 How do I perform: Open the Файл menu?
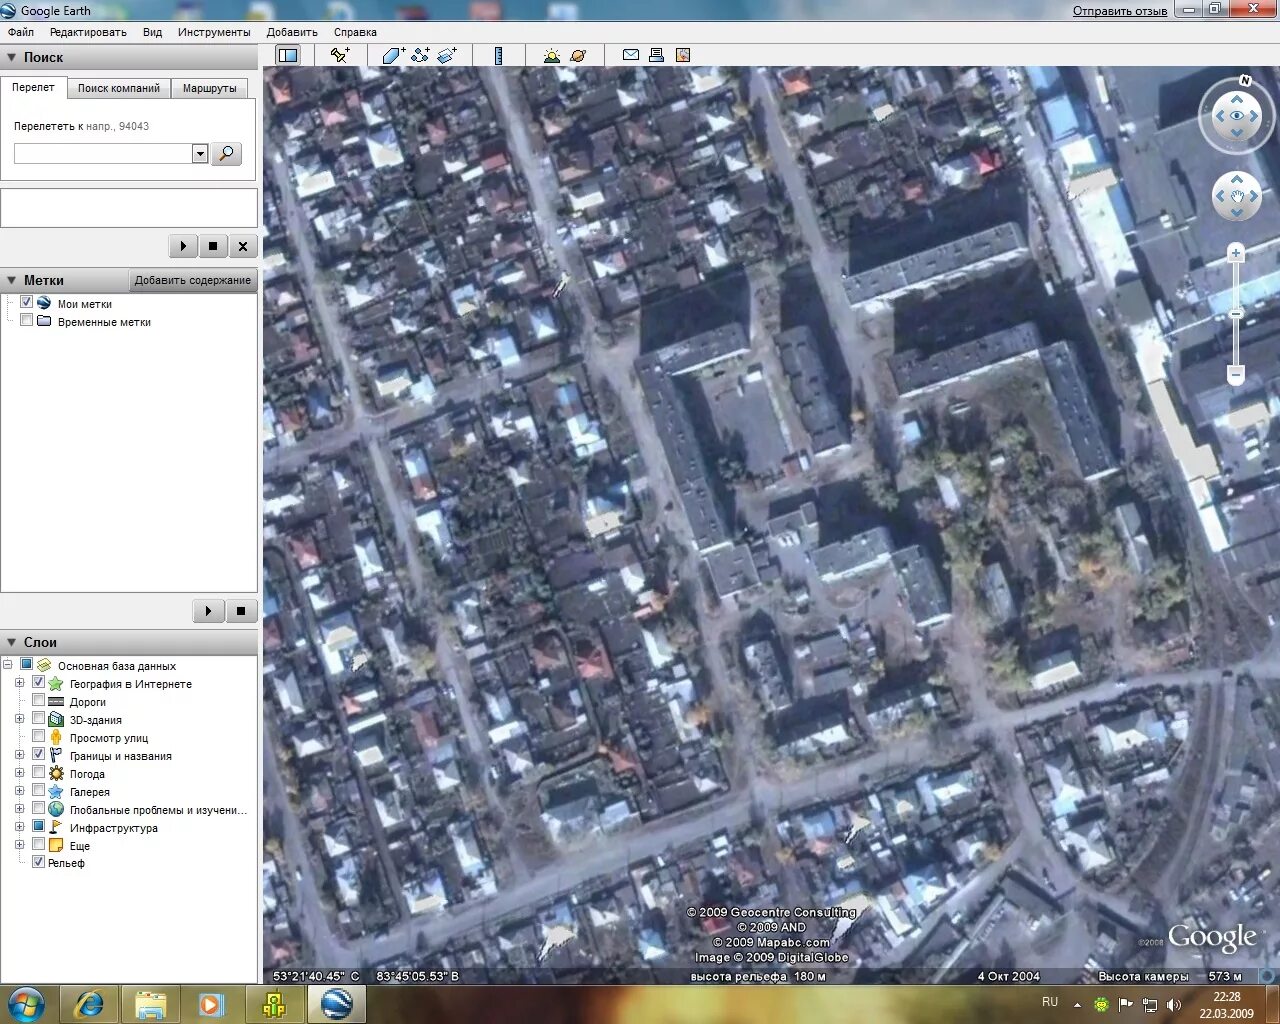point(21,32)
